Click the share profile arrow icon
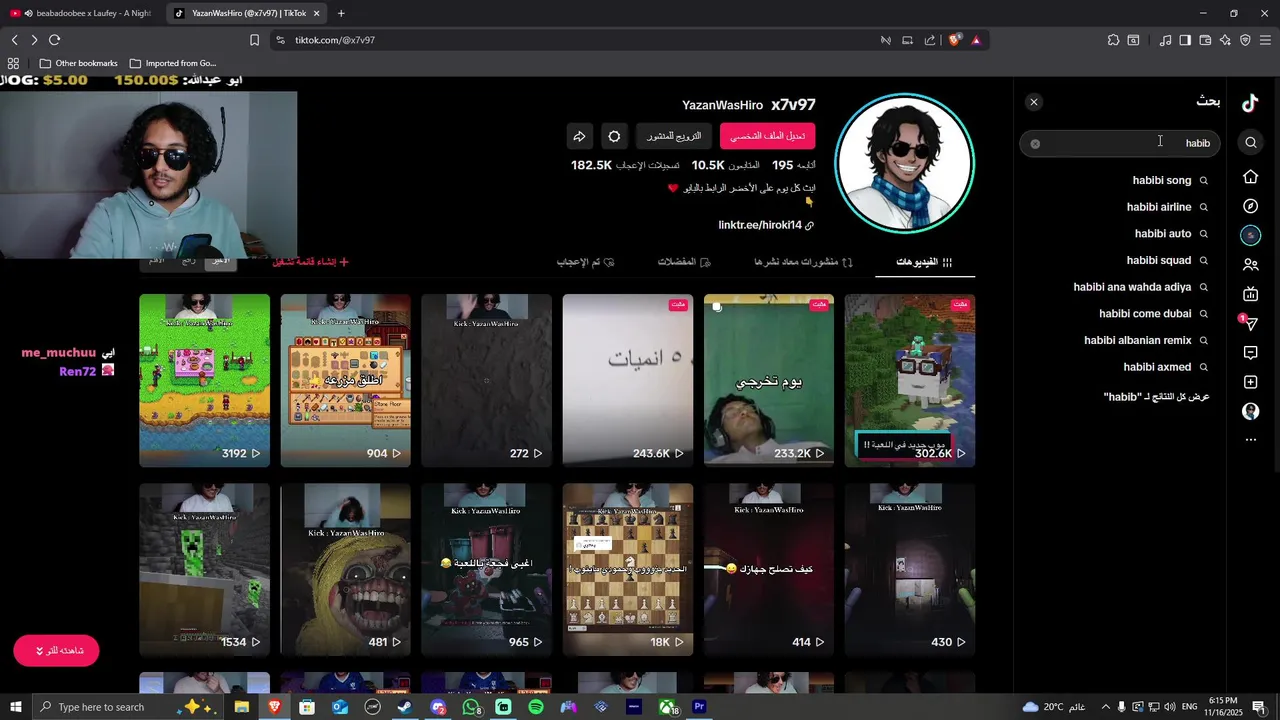The height and width of the screenshot is (720, 1280). point(579,136)
